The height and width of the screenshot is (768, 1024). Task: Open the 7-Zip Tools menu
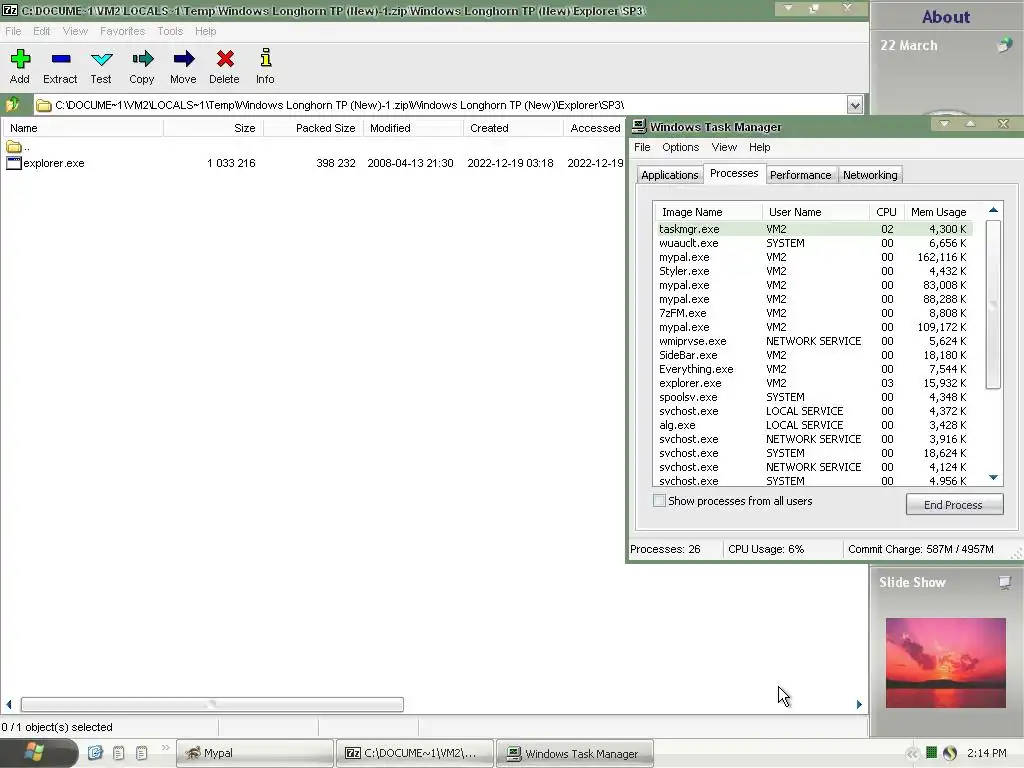coord(170,31)
